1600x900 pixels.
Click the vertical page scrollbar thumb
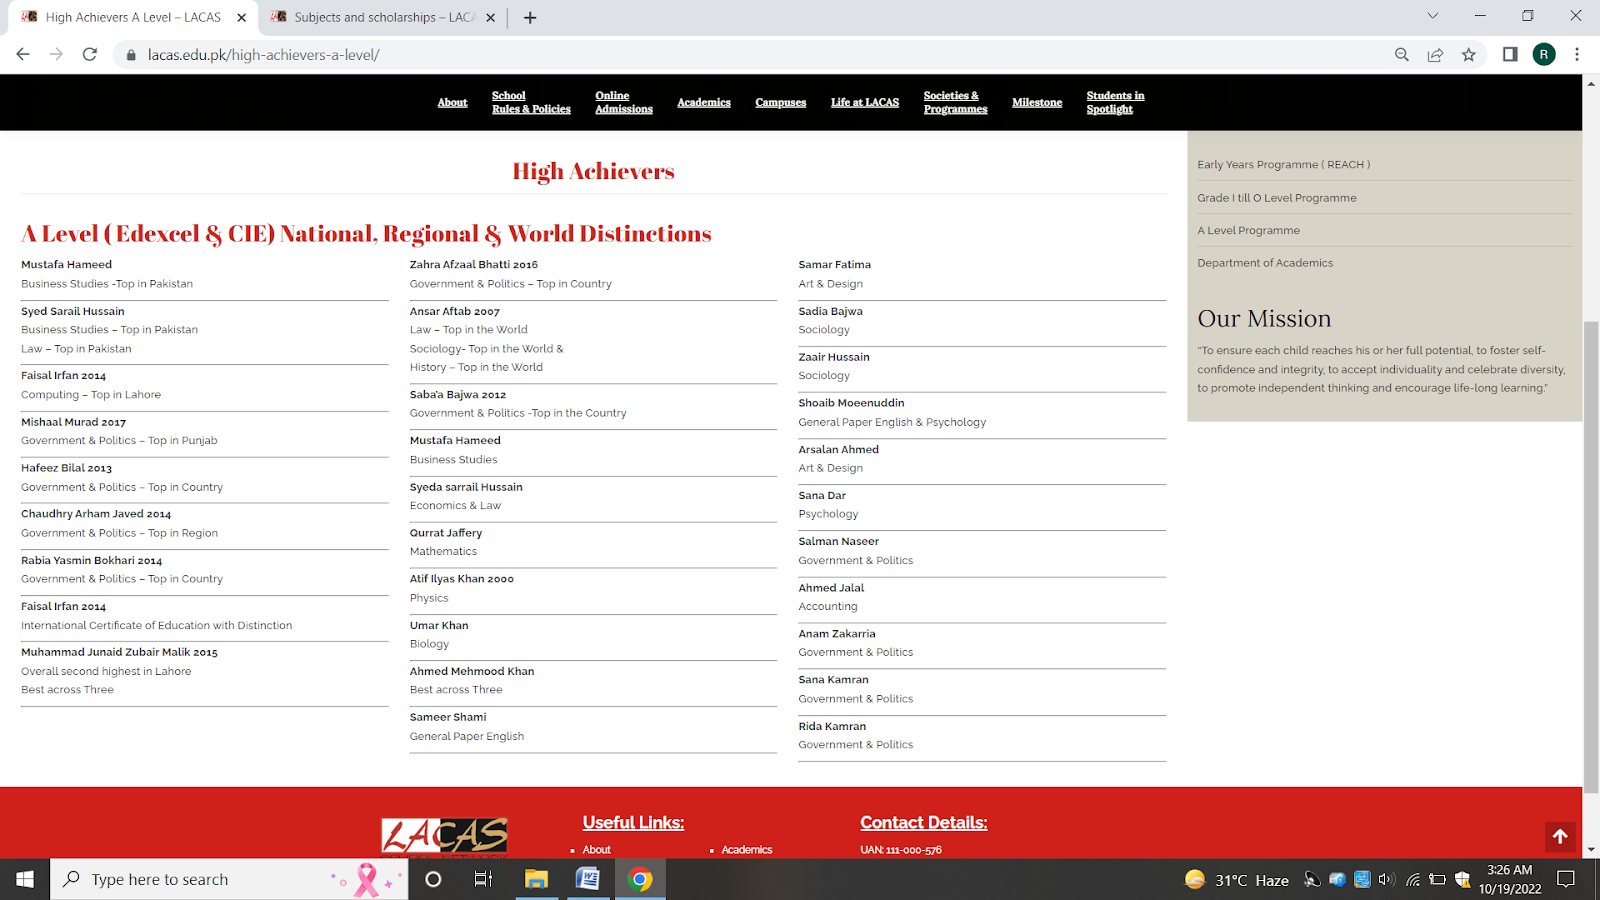coord(1591,557)
